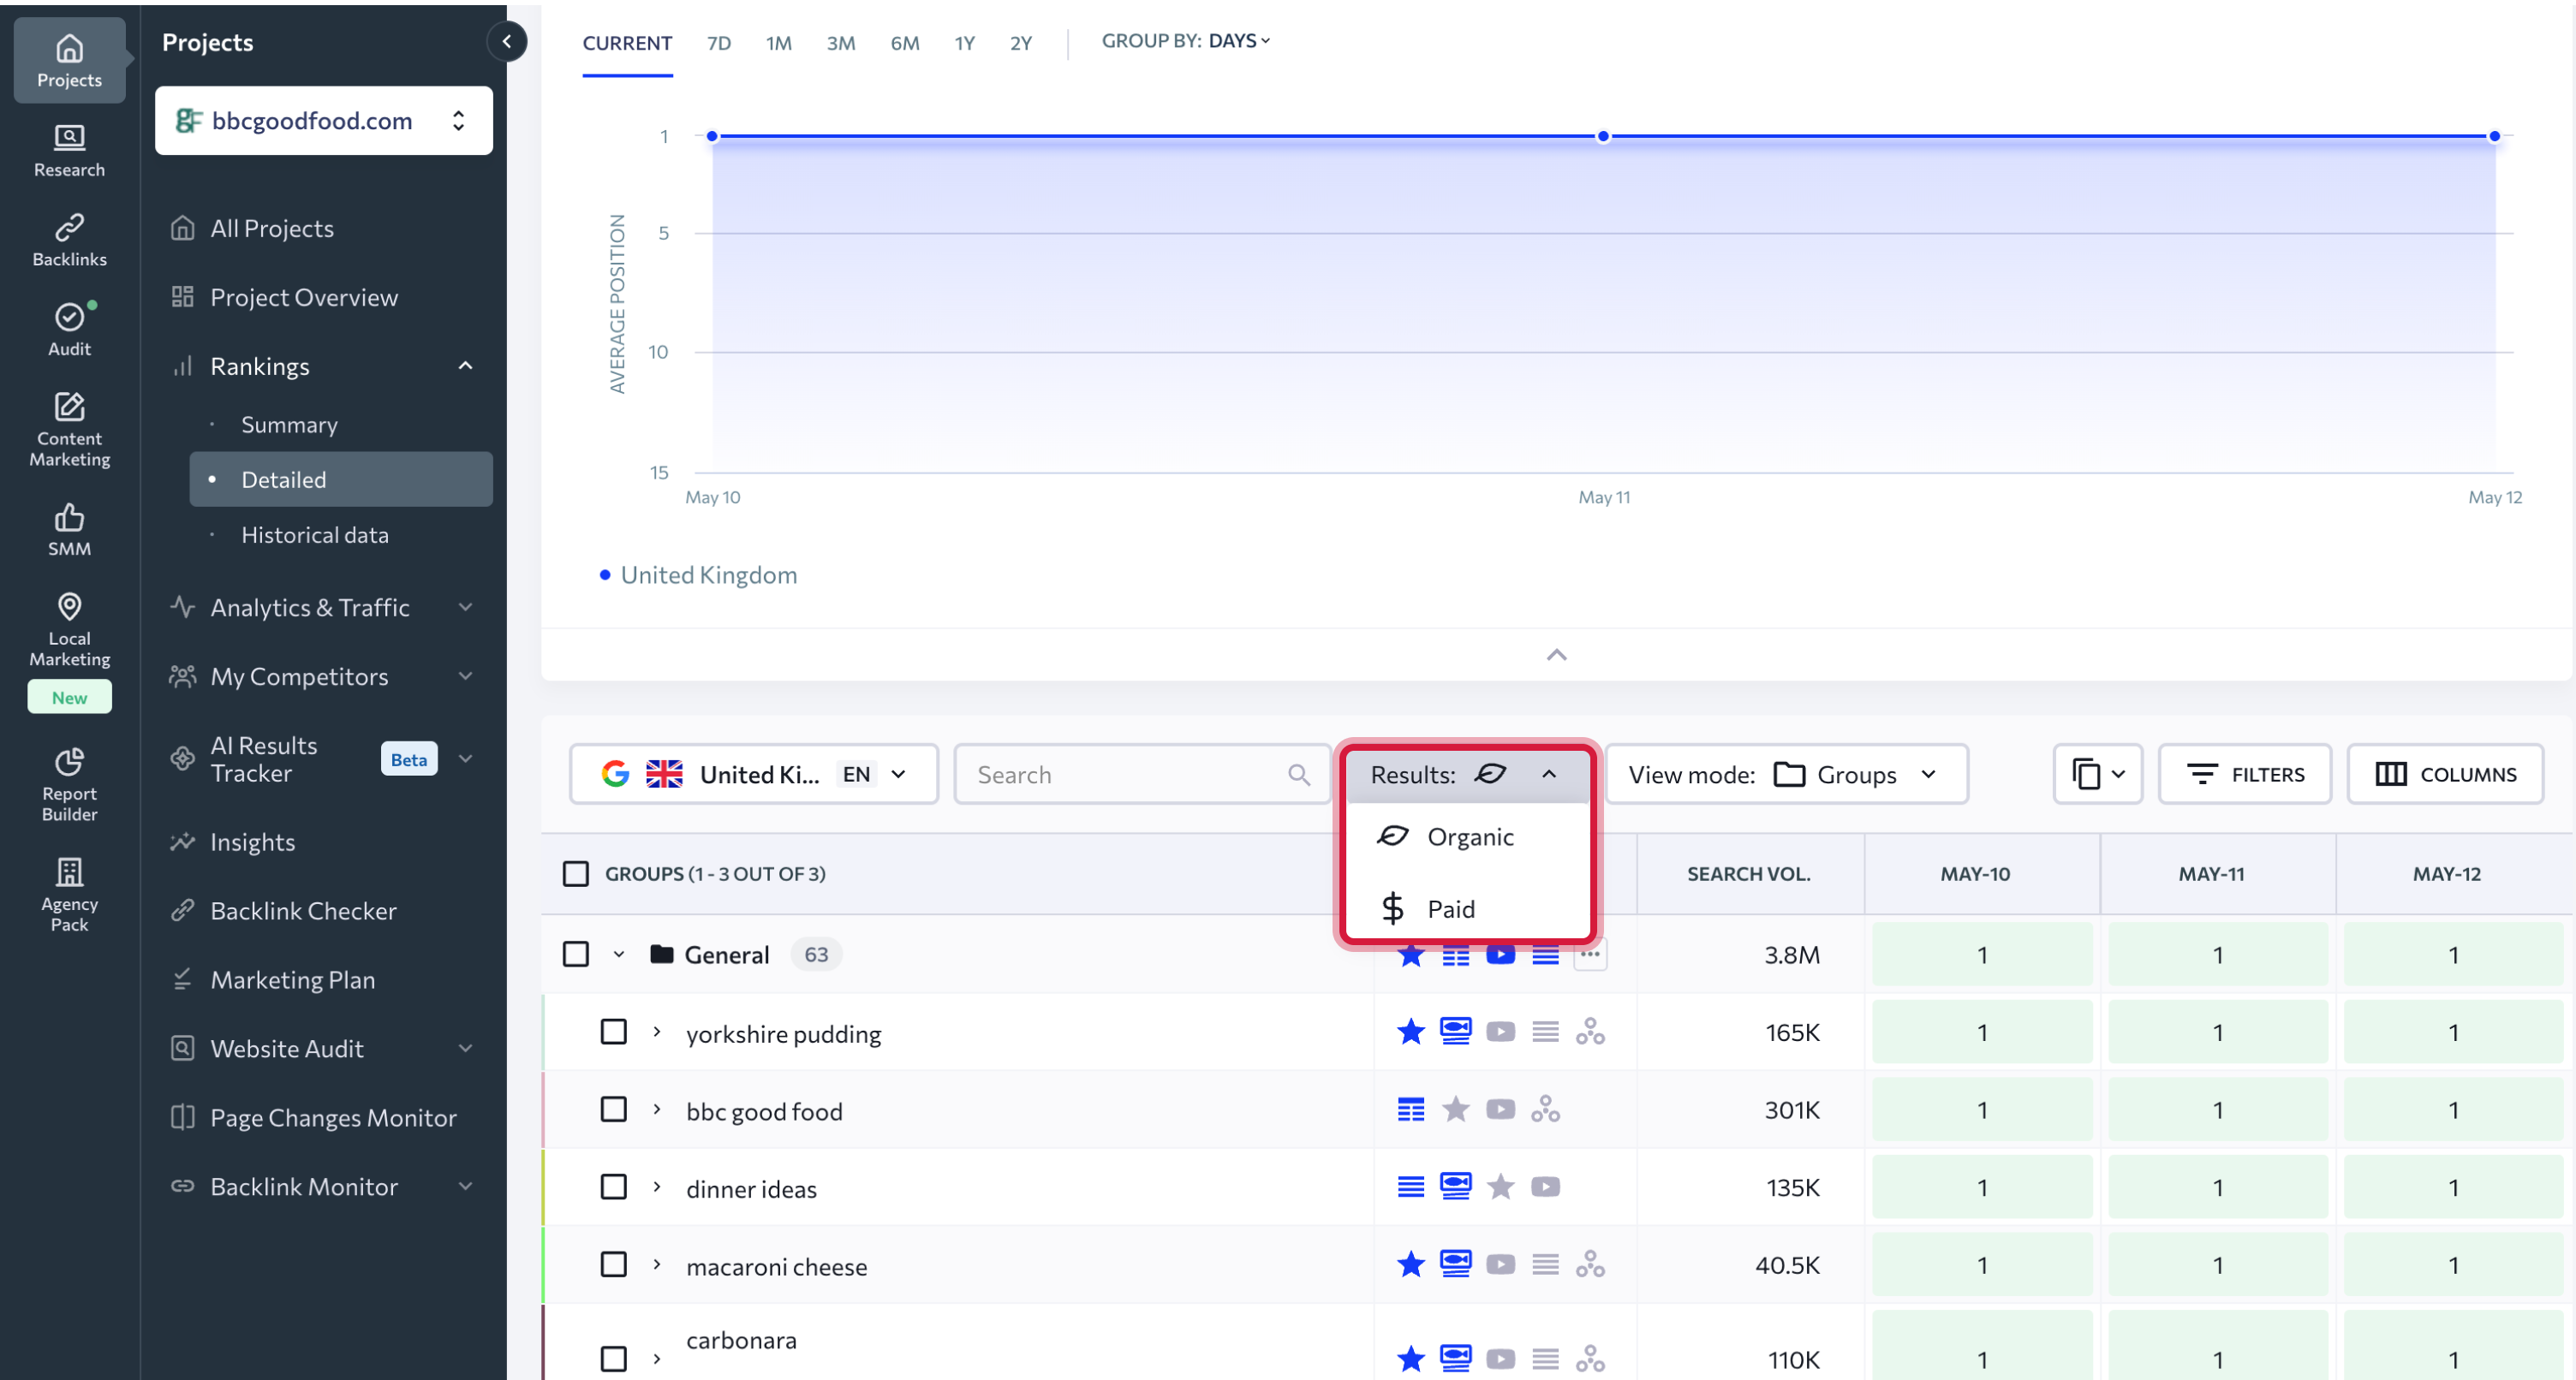This screenshot has width=2576, height=1380.
Task: Open the Agency Pack section
Action: (x=68, y=890)
